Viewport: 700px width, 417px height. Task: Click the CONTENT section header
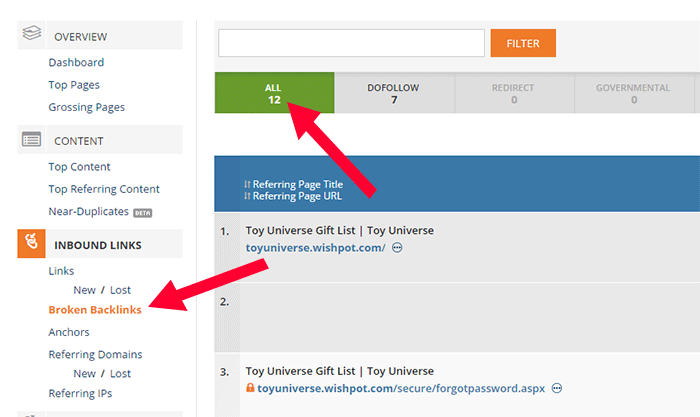pos(100,139)
